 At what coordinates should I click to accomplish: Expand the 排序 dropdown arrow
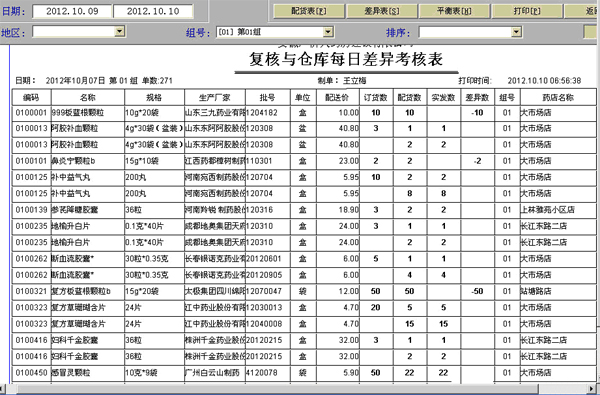click(516, 32)
